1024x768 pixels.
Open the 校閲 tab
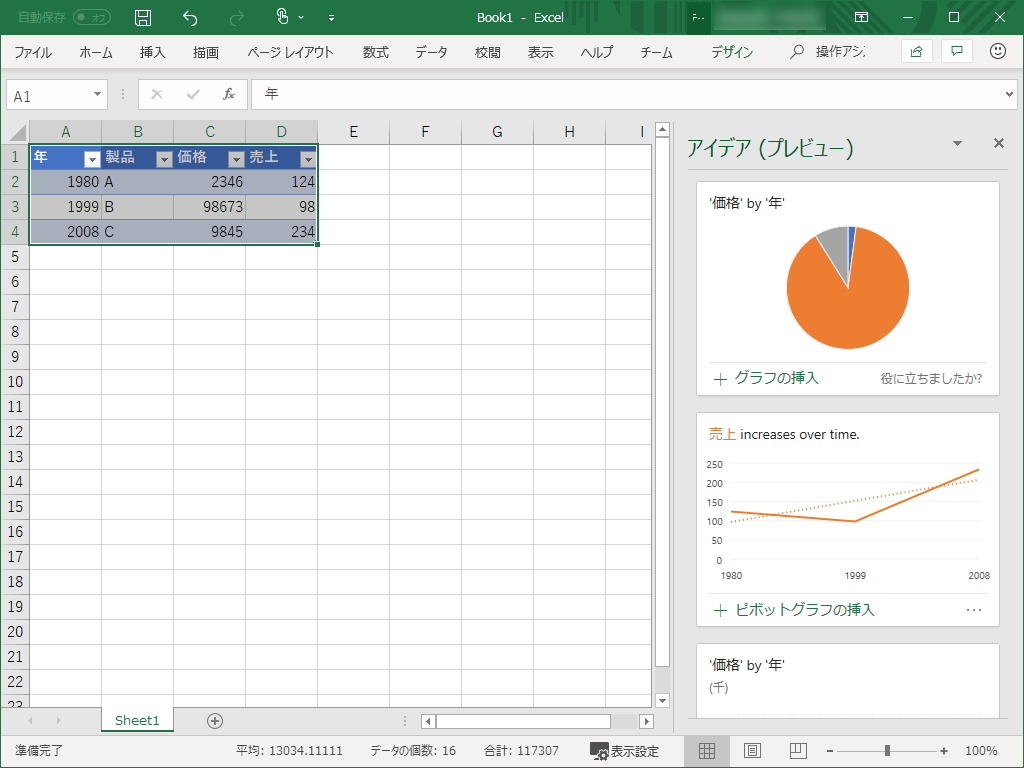tap(487, 52)
